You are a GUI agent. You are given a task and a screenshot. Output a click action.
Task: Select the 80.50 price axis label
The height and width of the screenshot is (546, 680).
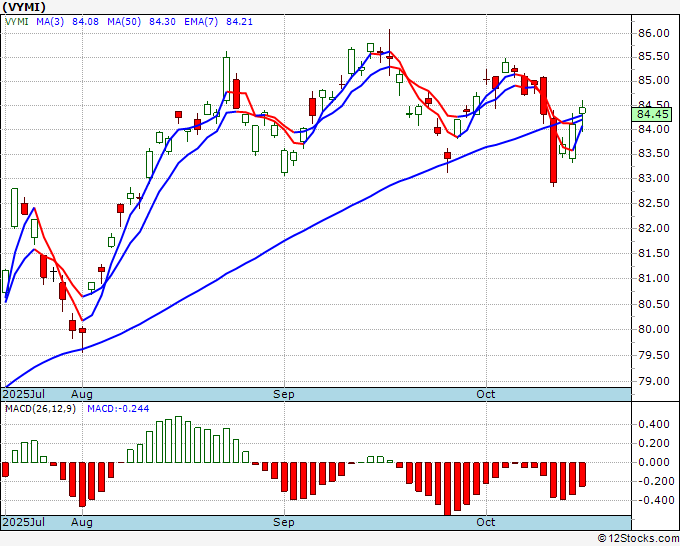653,304
